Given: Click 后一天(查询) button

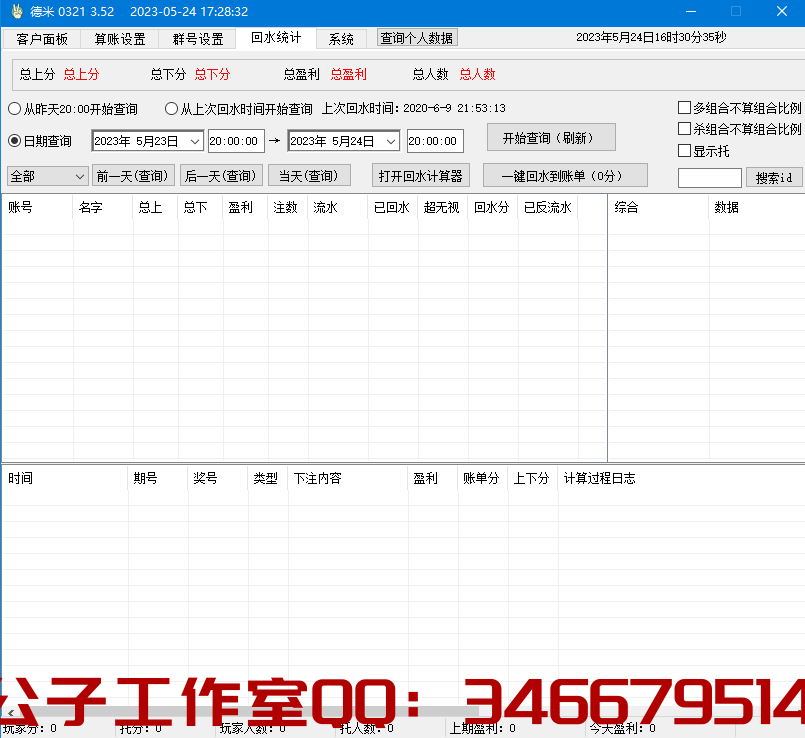Looking at the screenshot, I should tap(221, 176).
